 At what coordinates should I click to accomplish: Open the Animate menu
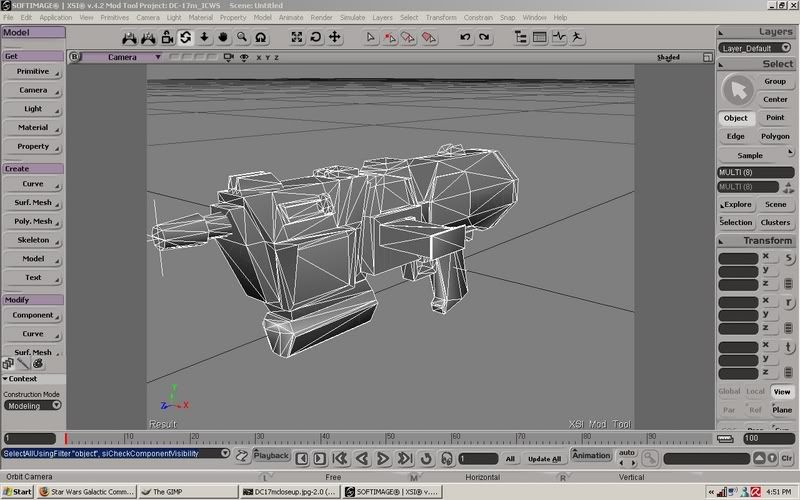tap(291, 17)
